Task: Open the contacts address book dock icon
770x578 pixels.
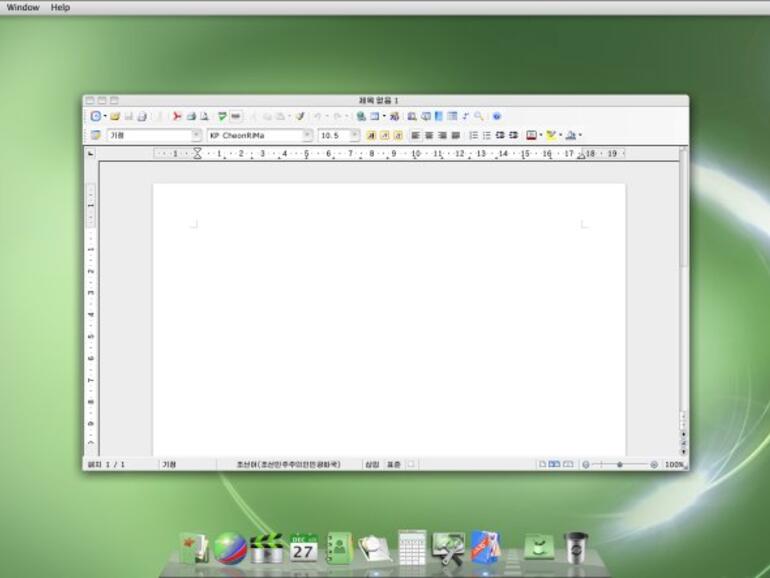Action: [x=339, y=548]
